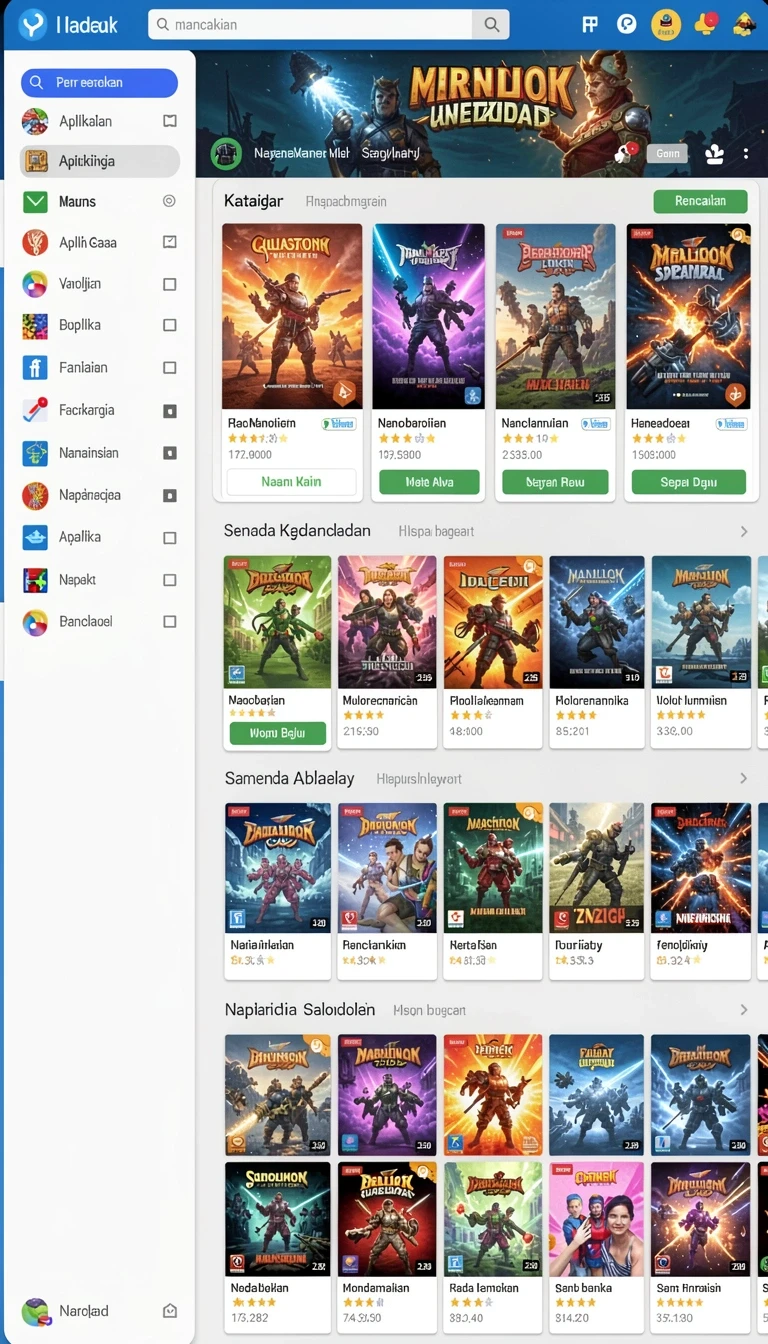Select the Apitkinga sidebar item
This screenshot has height=1344, width=768.
pos(99,161)
